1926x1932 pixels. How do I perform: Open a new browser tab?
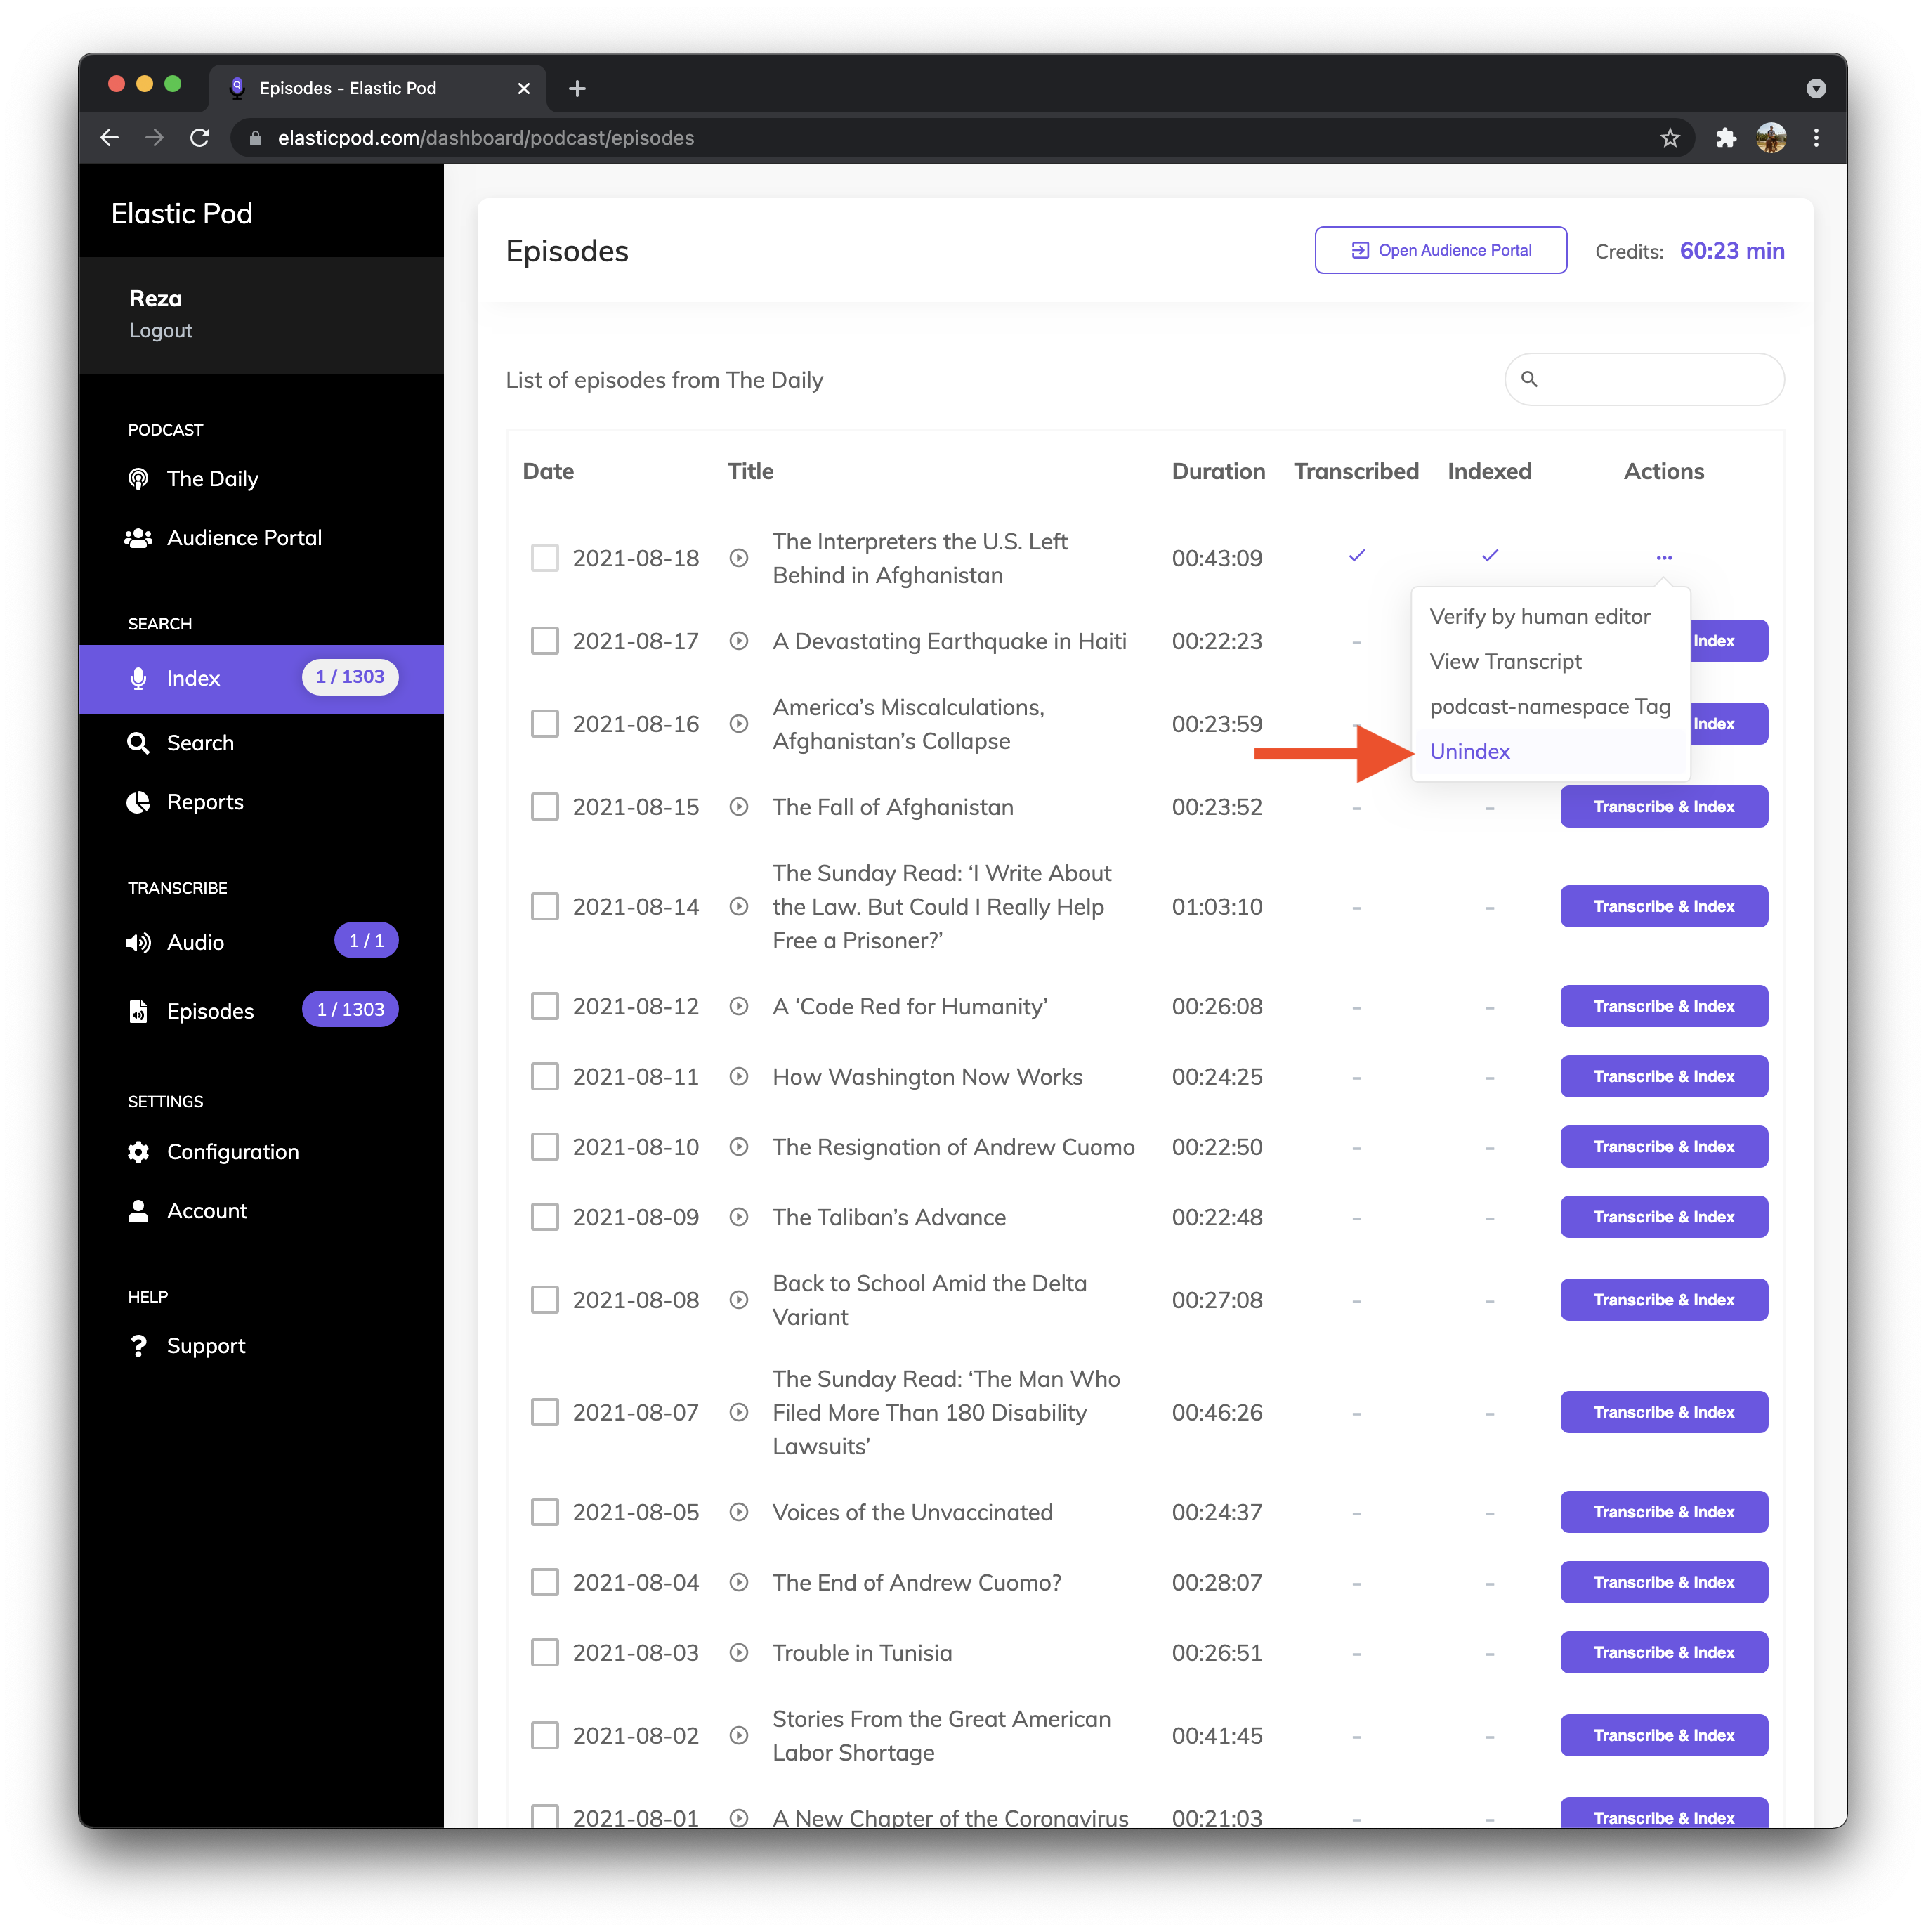point(577,88)
